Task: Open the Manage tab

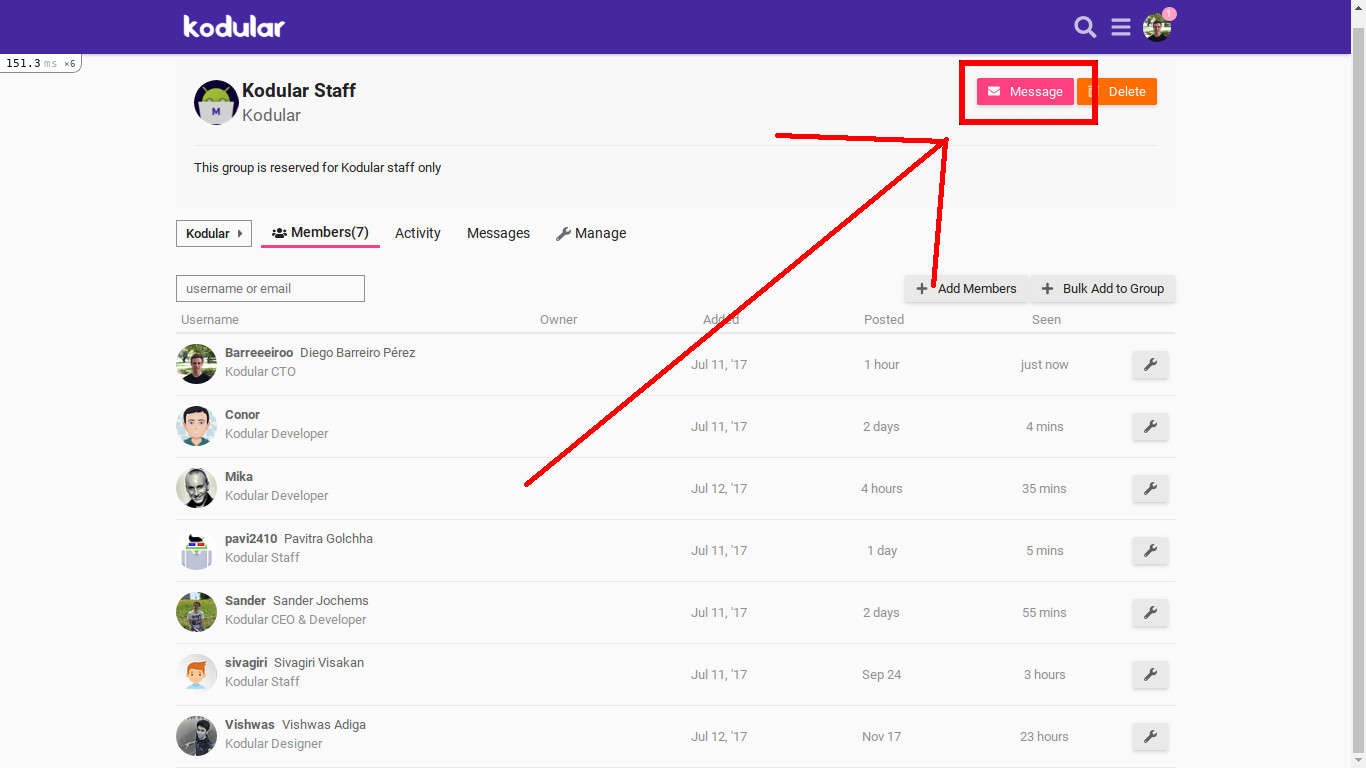Action: point(591,233)
